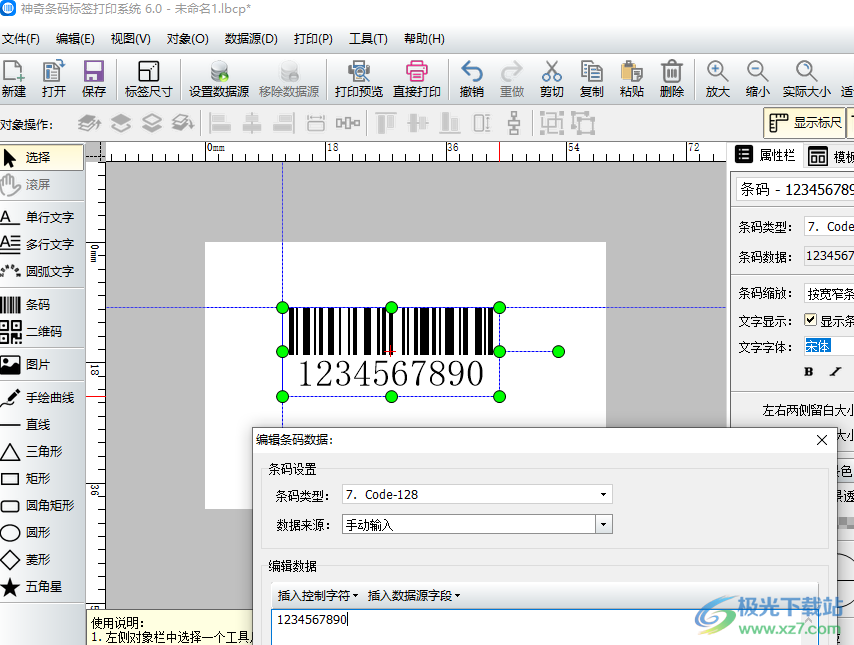Toggle bold B in properties panel
This screenshot has height=645, width=854.
[809, 372]
